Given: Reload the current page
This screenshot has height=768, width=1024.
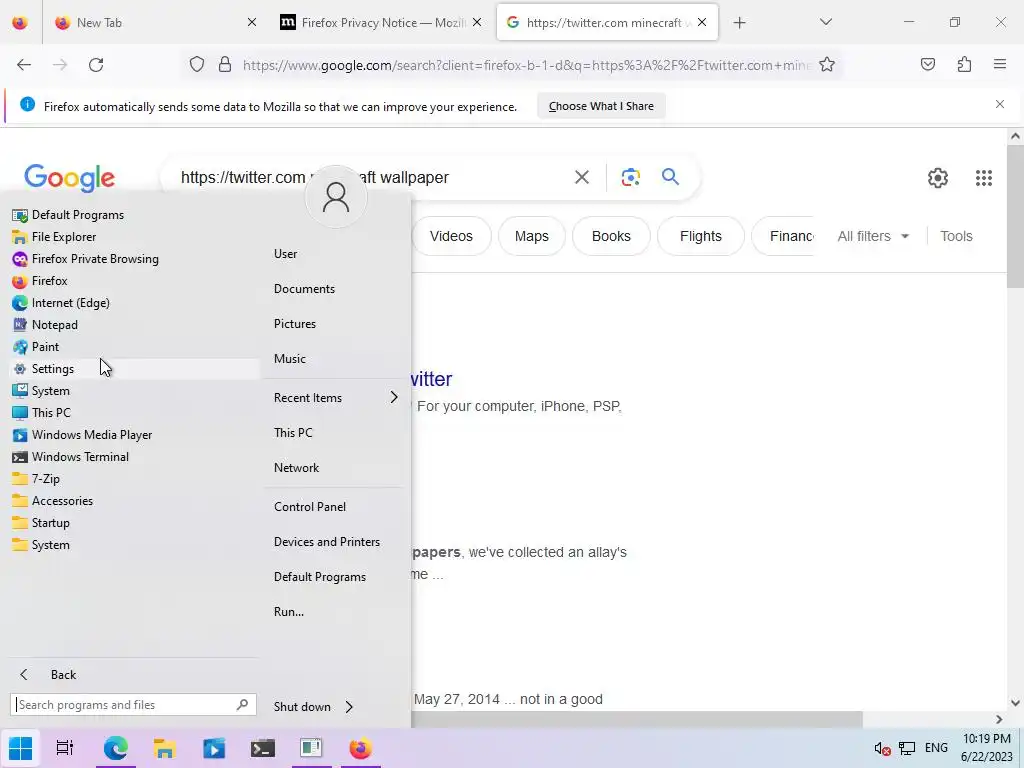Looking at the screenshot, I should [x=96, y=65].
